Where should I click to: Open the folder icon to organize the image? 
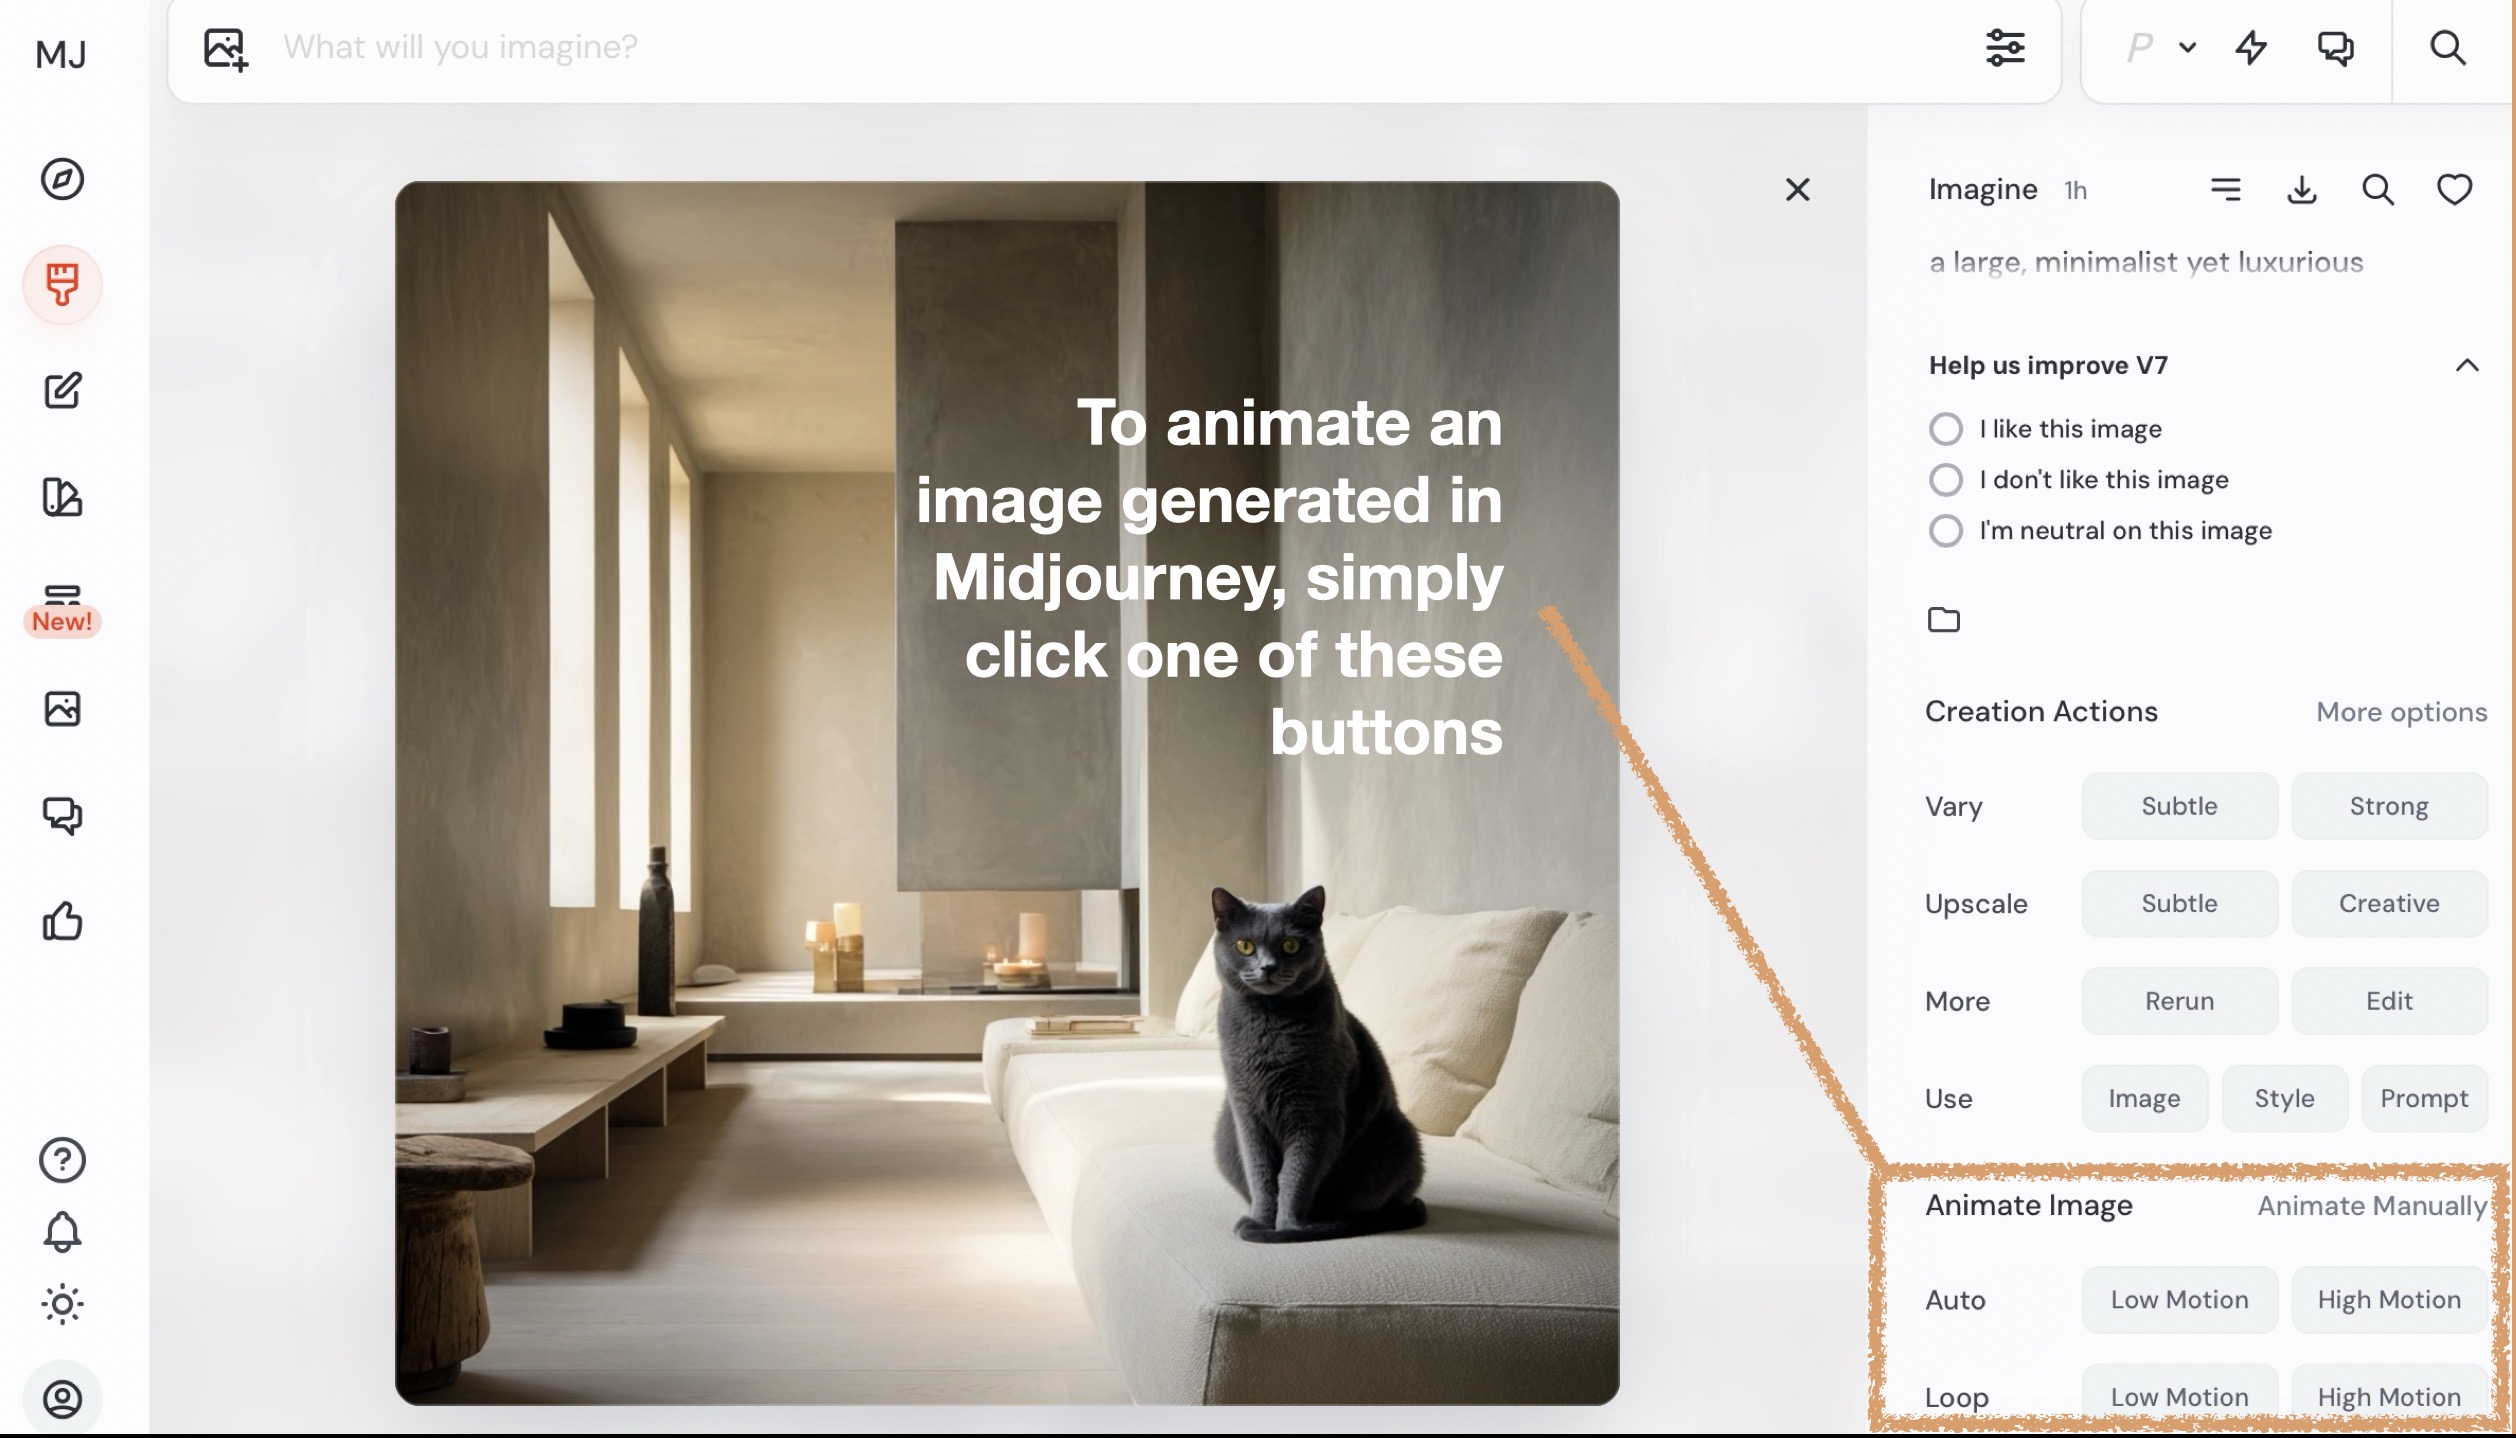click(1943, 620)
